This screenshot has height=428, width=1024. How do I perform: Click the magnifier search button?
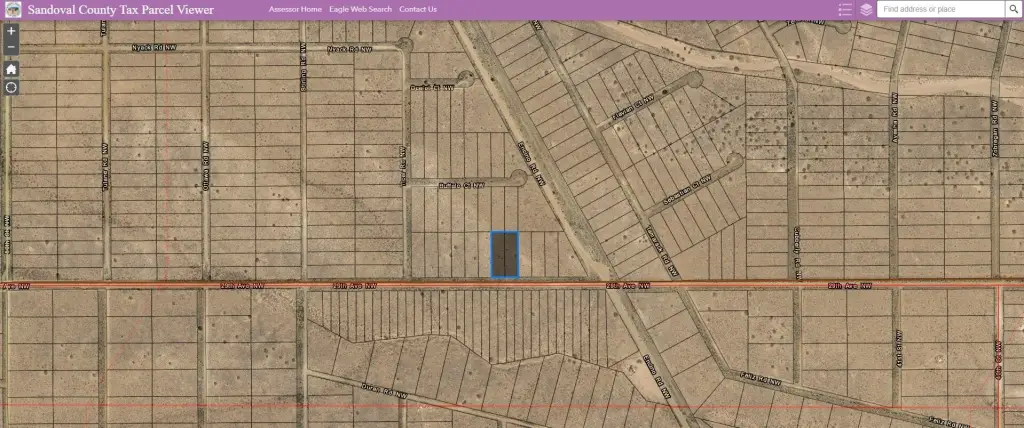[x=1014, y=9]
